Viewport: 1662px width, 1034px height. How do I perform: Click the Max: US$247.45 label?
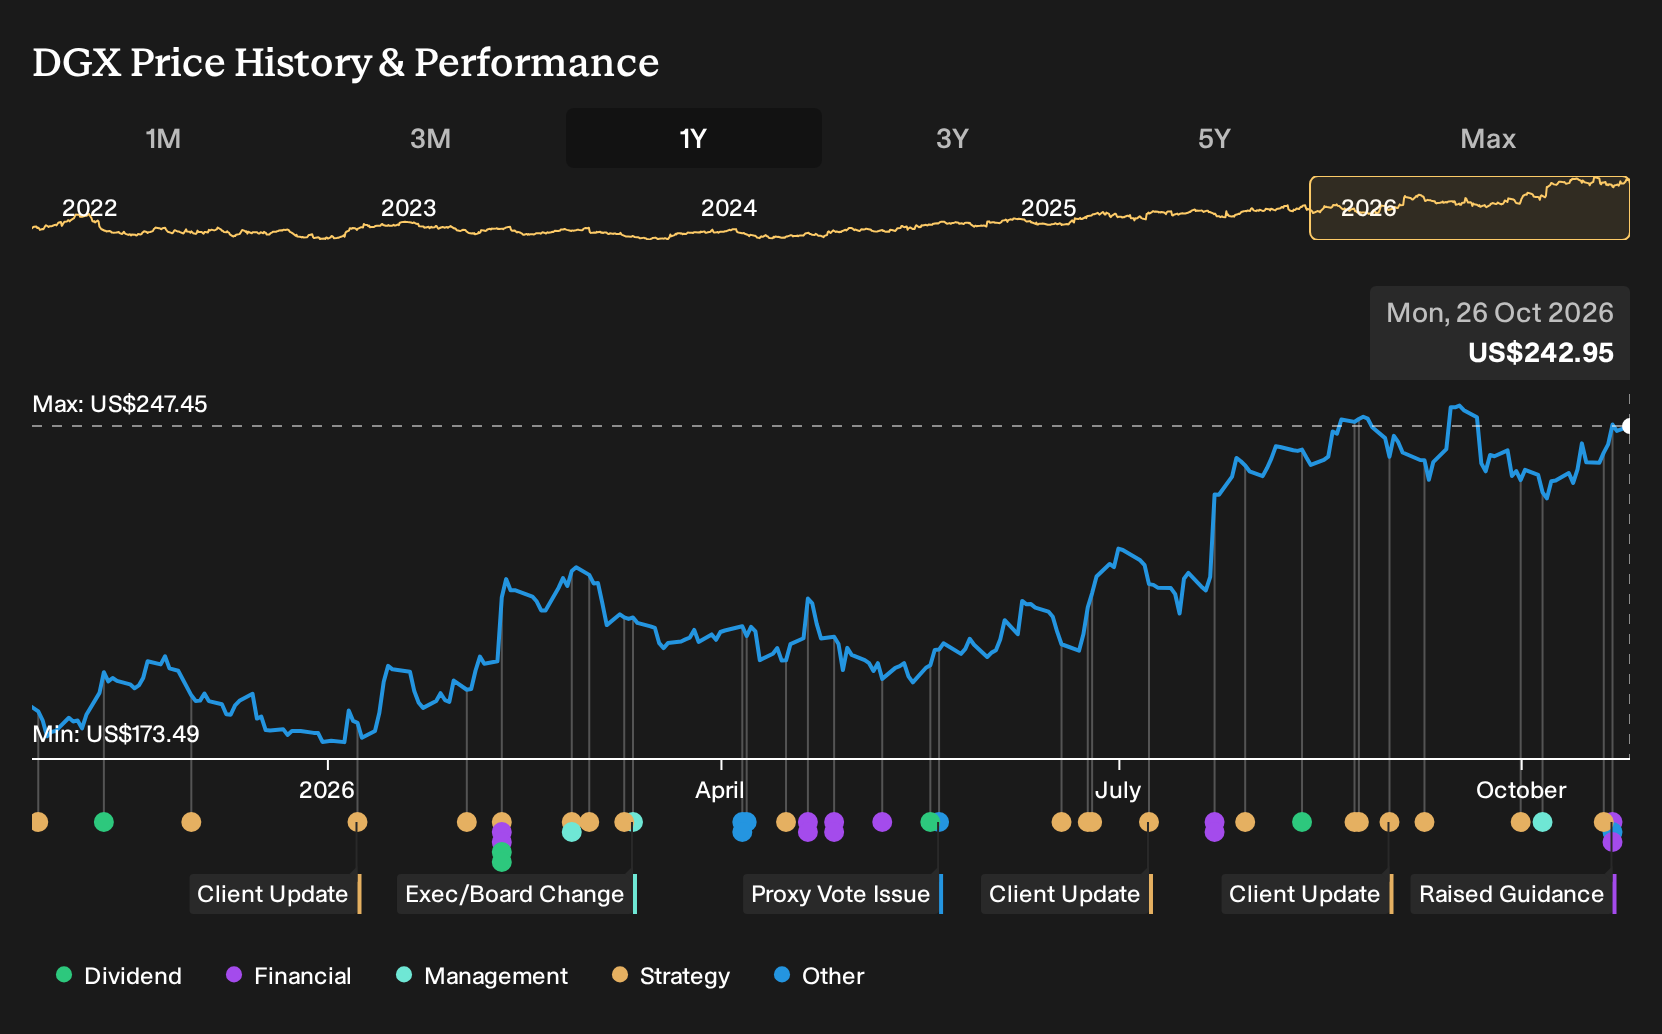(120, 404)
